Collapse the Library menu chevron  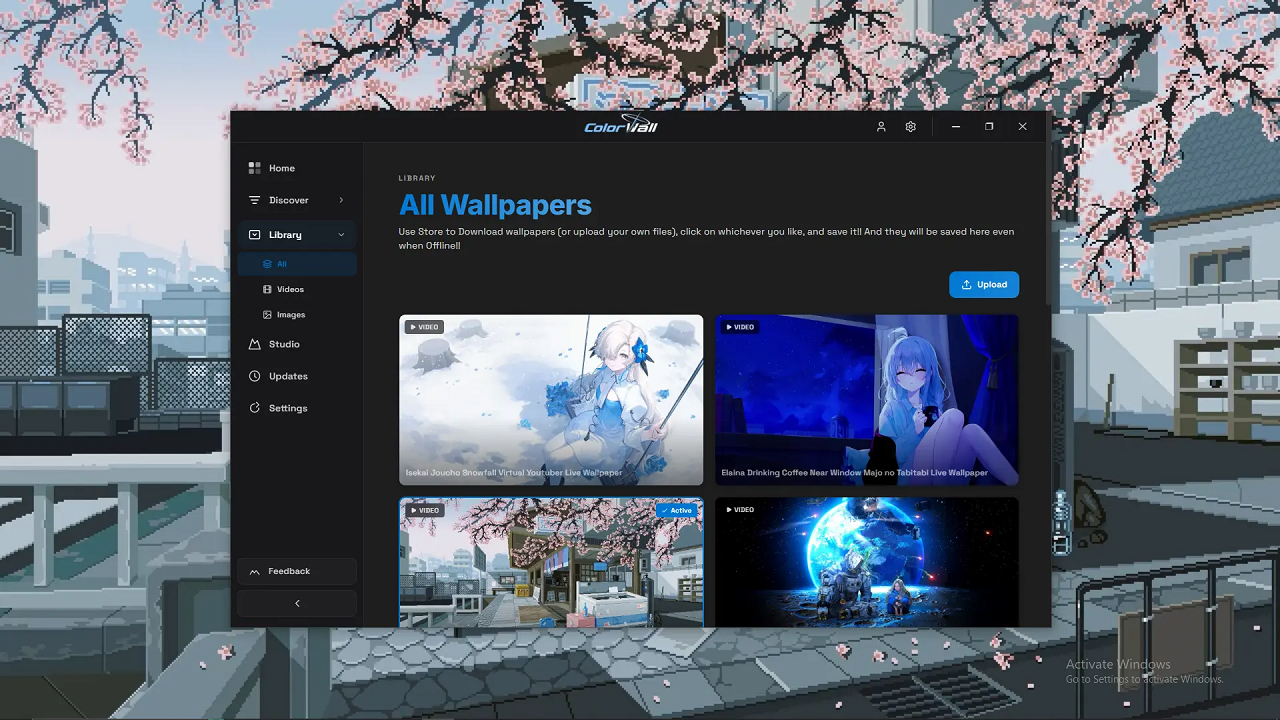341,235
